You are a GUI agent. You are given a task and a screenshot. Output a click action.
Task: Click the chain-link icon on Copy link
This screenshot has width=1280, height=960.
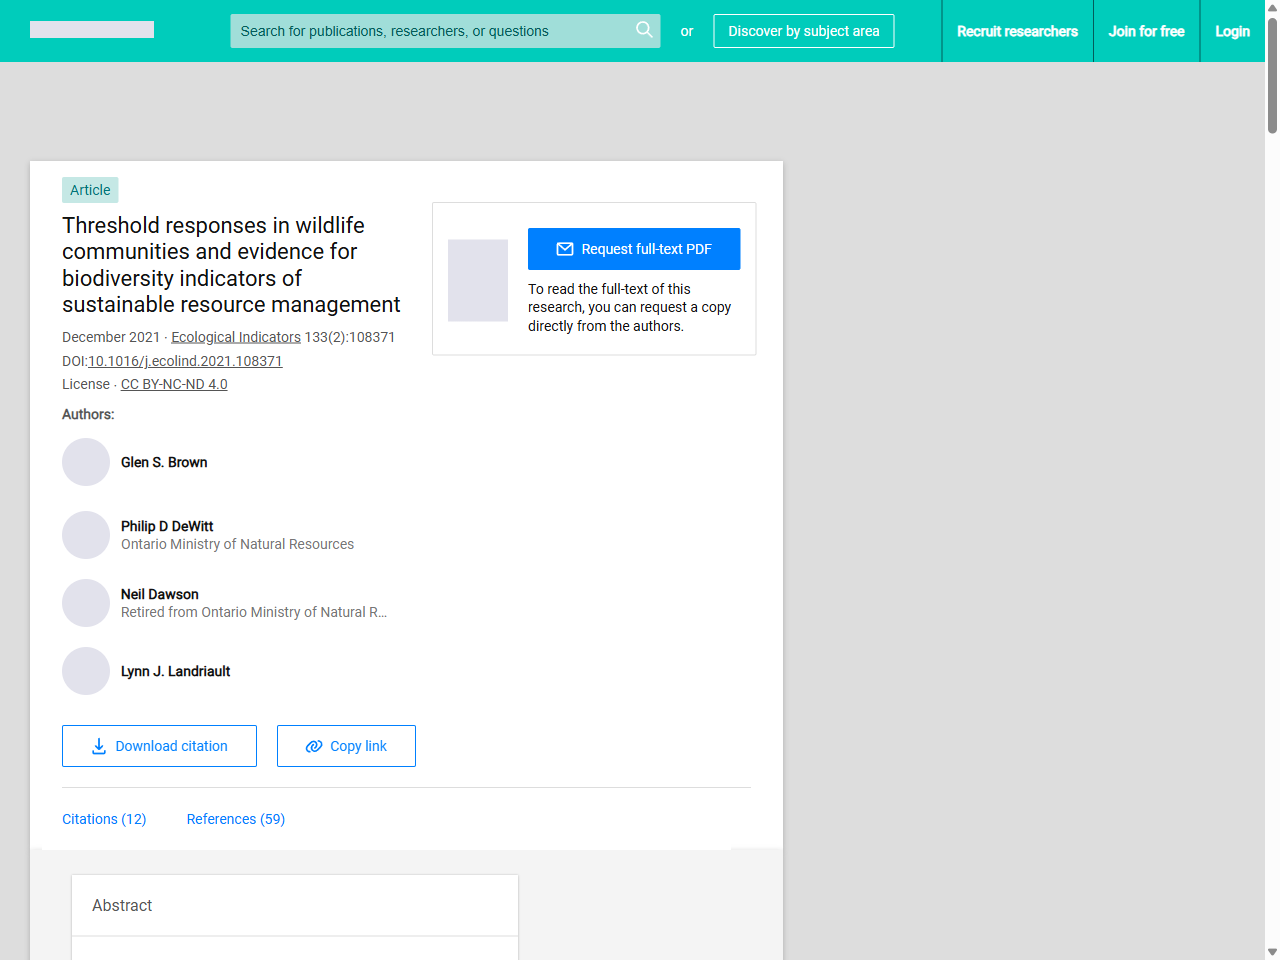[313, 746]
